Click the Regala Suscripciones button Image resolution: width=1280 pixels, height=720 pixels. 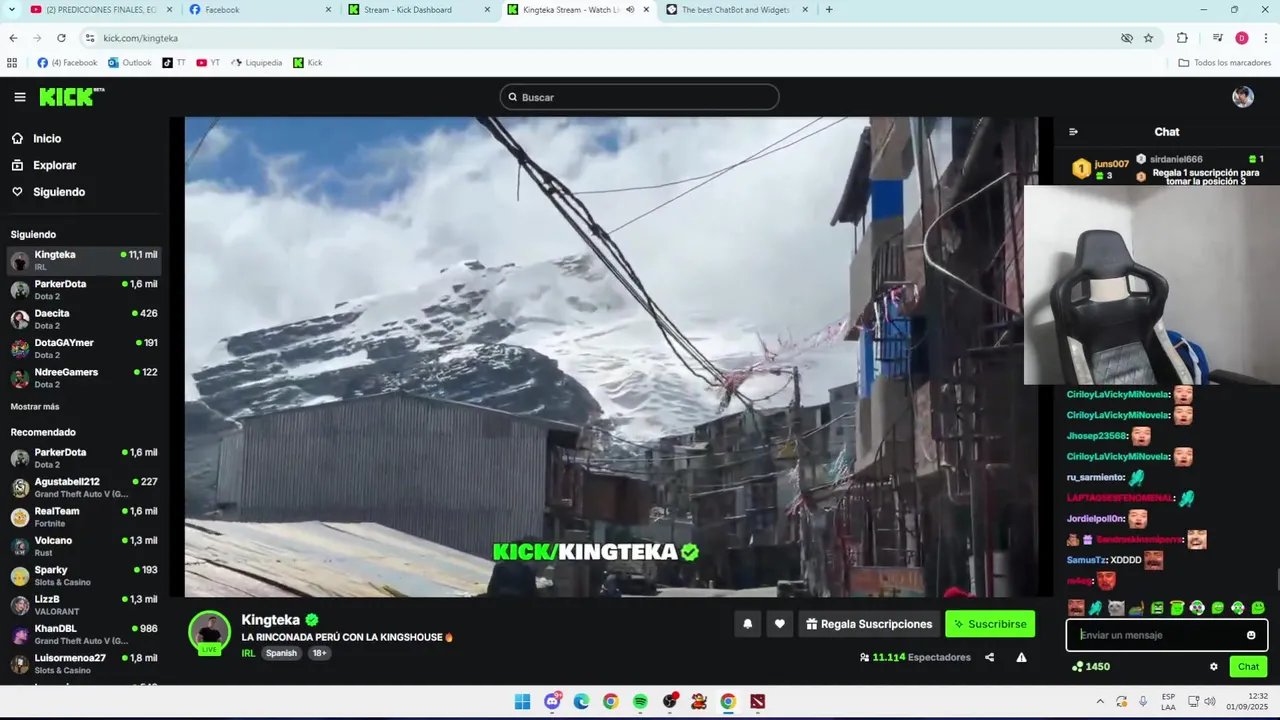(x=869, y=624)
